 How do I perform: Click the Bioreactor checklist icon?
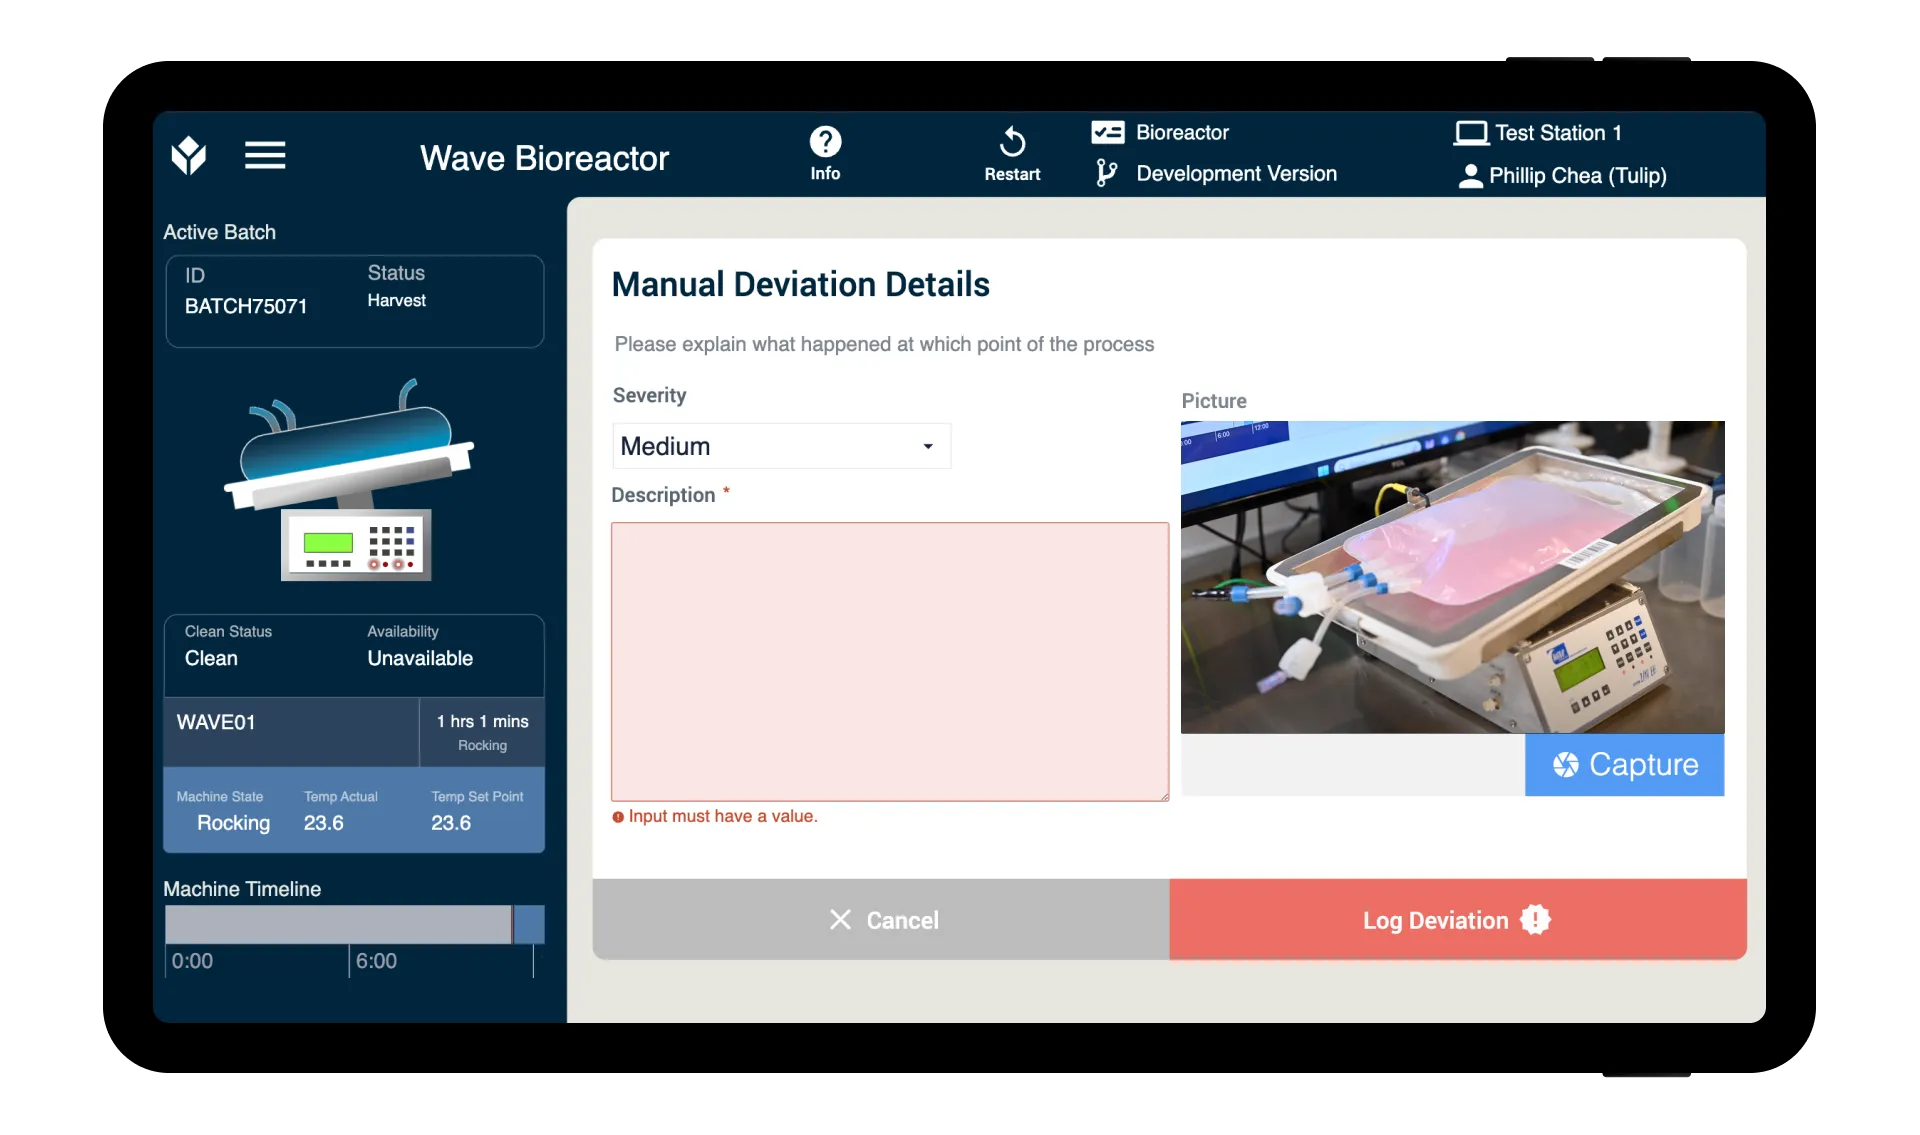[1107, 132]
